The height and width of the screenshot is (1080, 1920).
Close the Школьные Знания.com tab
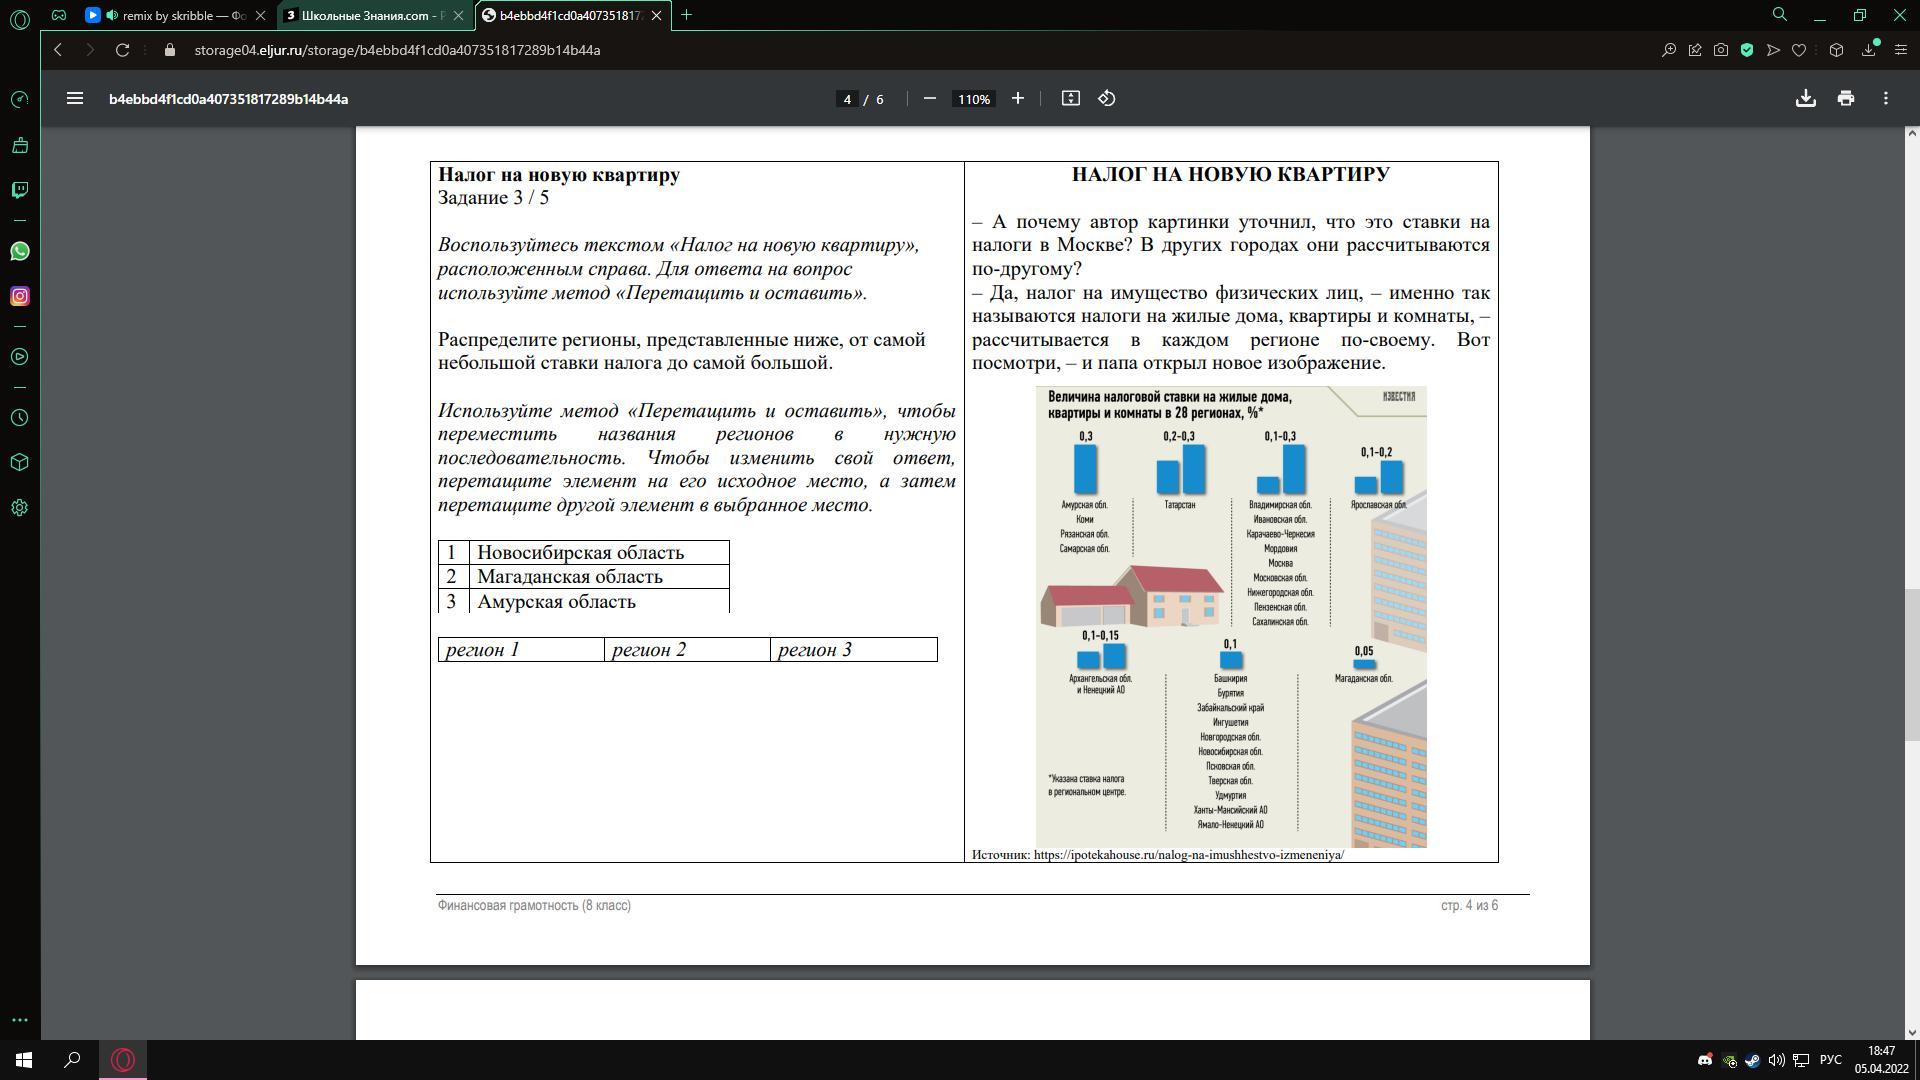pos(459,16)
